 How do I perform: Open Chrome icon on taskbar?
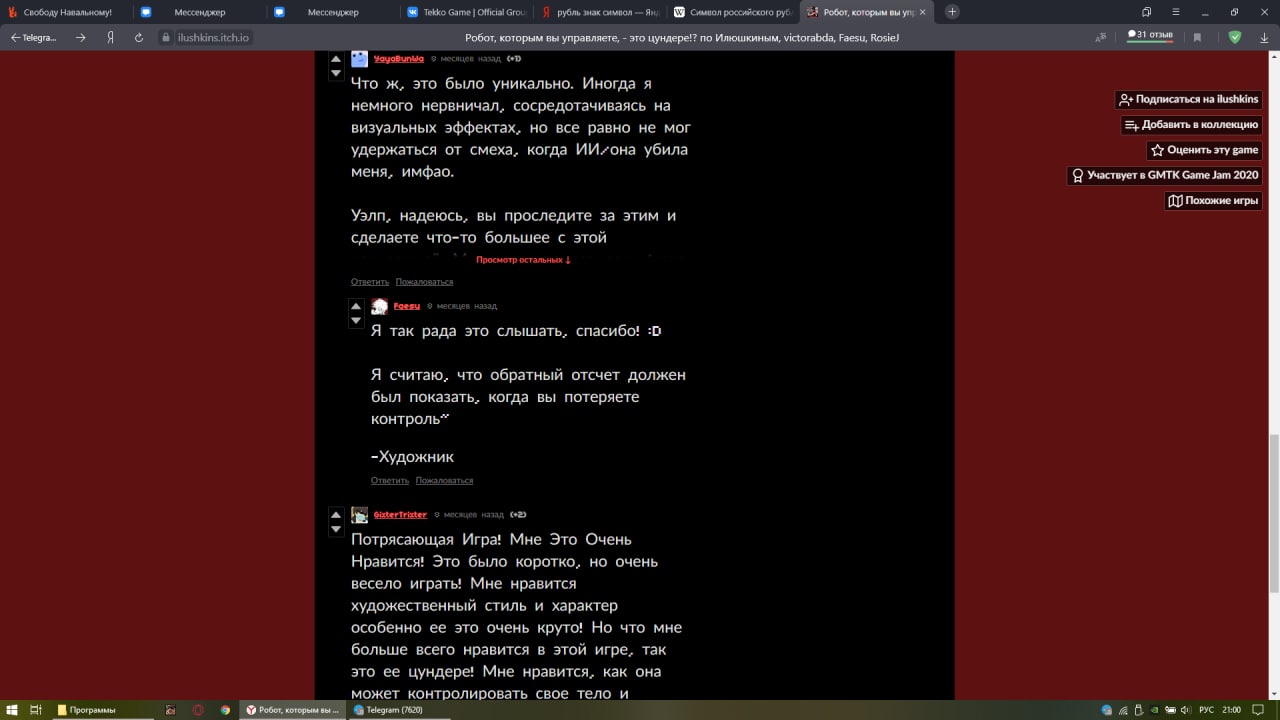[225, 710]
